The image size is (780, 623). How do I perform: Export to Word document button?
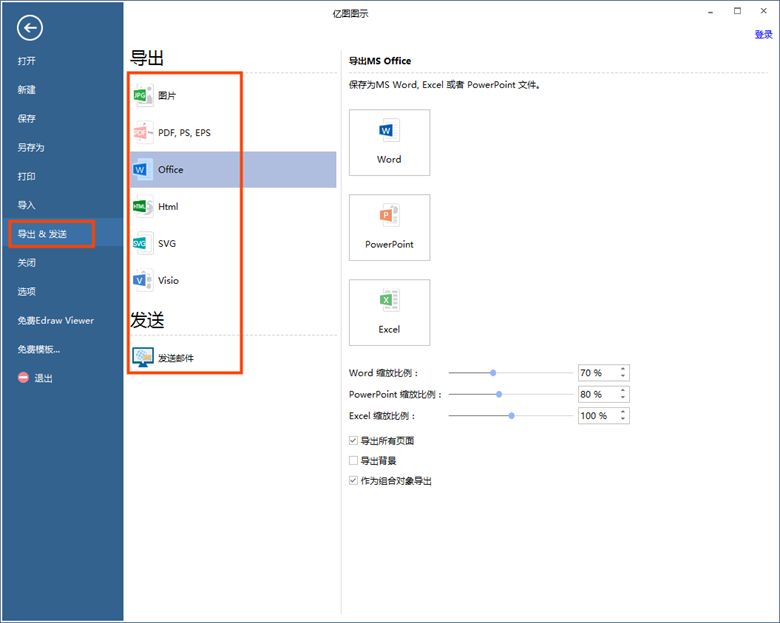[x=389, y=142]
